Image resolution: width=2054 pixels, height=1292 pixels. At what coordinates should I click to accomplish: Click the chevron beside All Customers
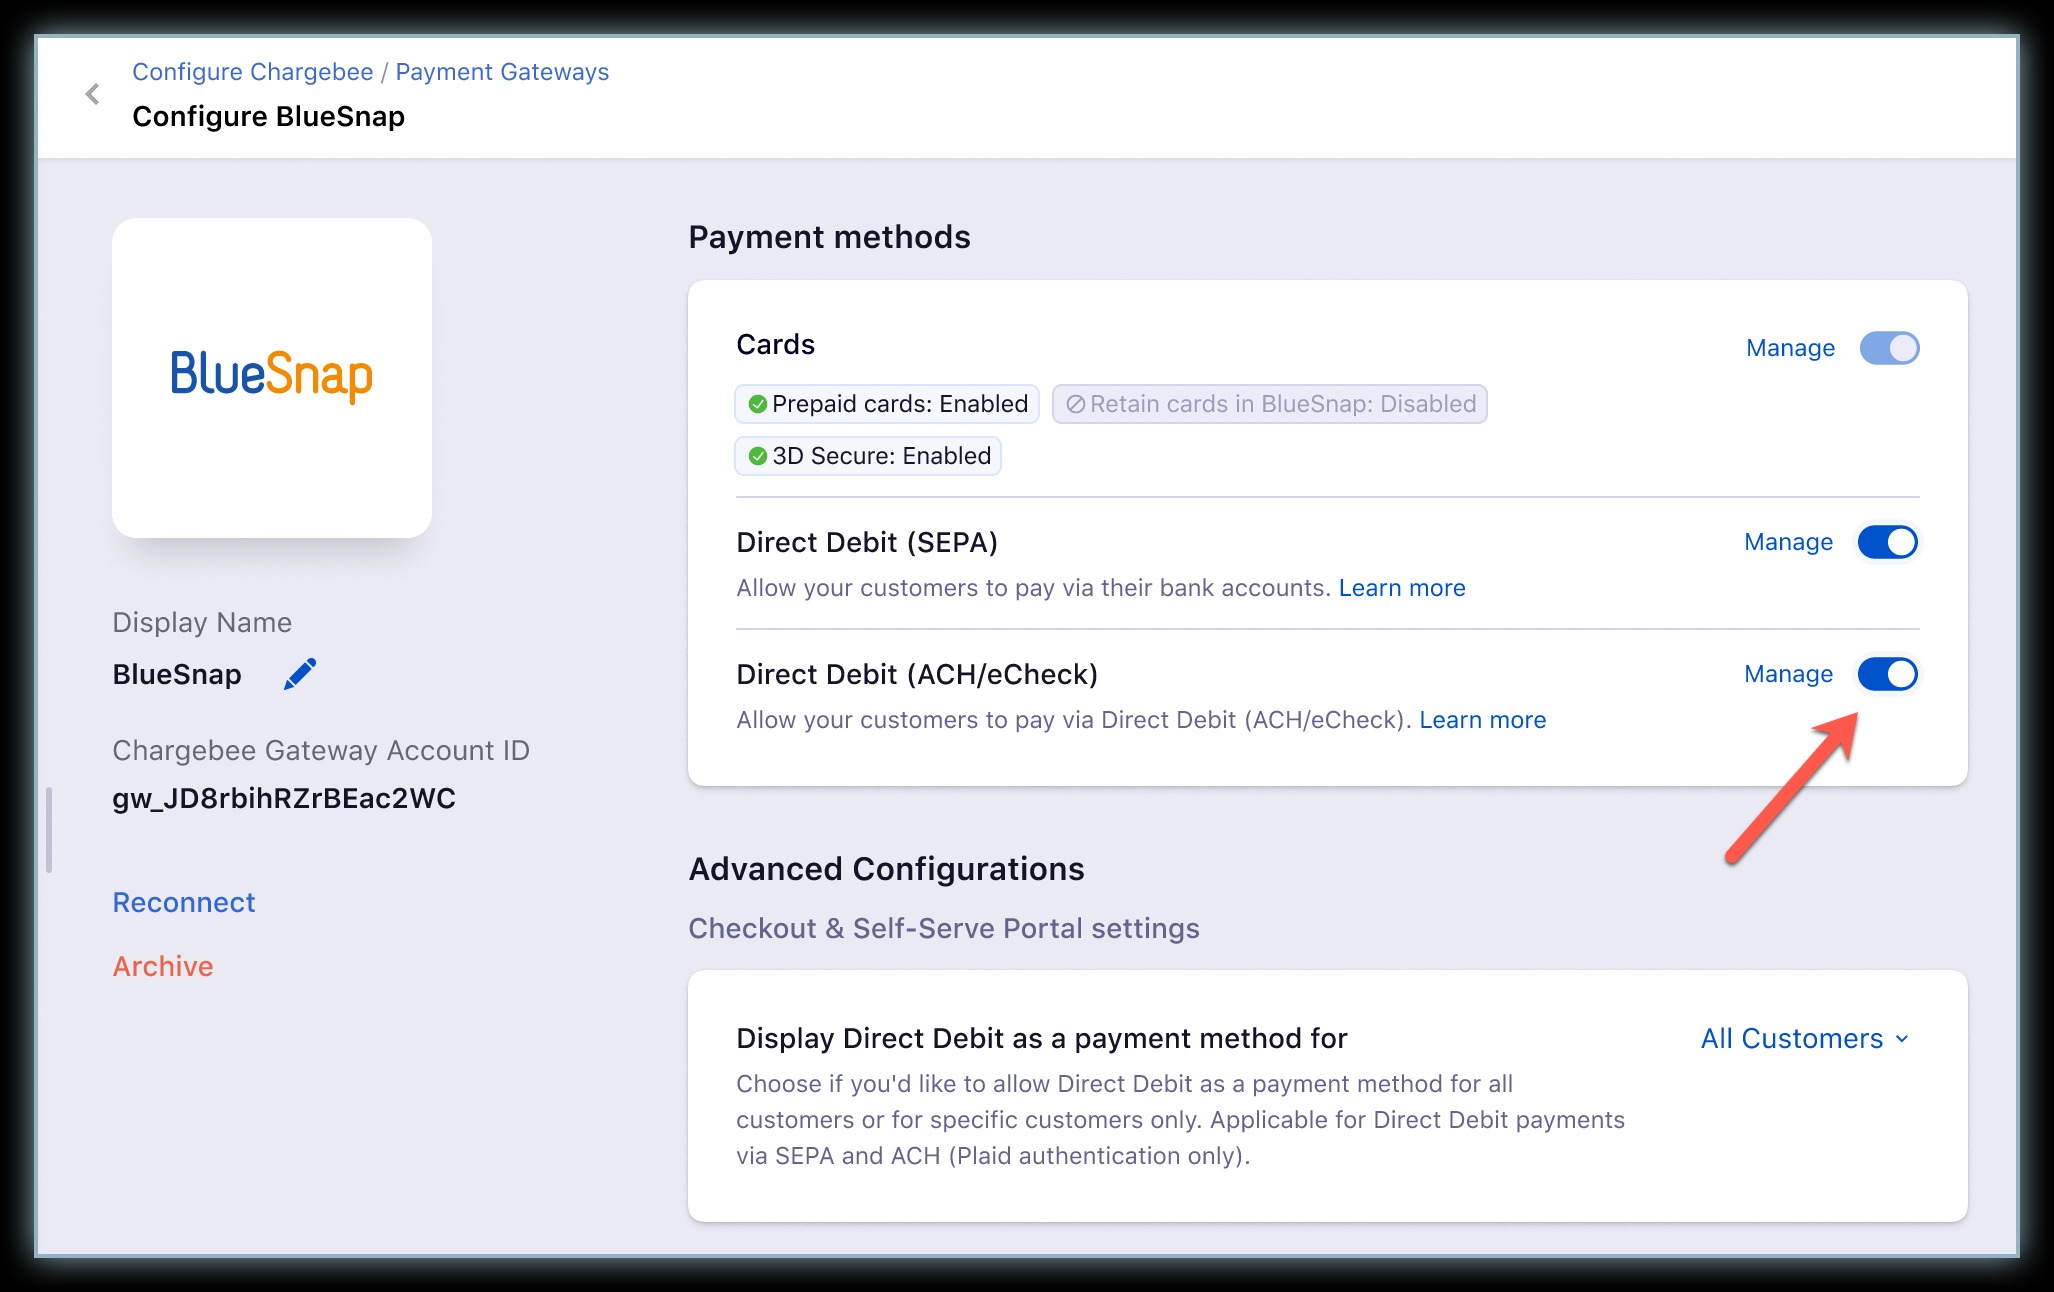click(x=1902, y=1039)
